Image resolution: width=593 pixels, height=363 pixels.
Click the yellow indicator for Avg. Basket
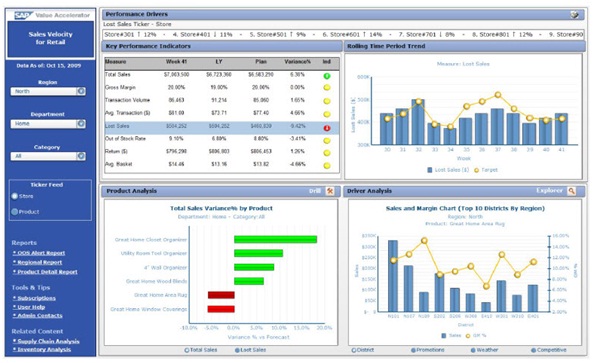(327, 165)
